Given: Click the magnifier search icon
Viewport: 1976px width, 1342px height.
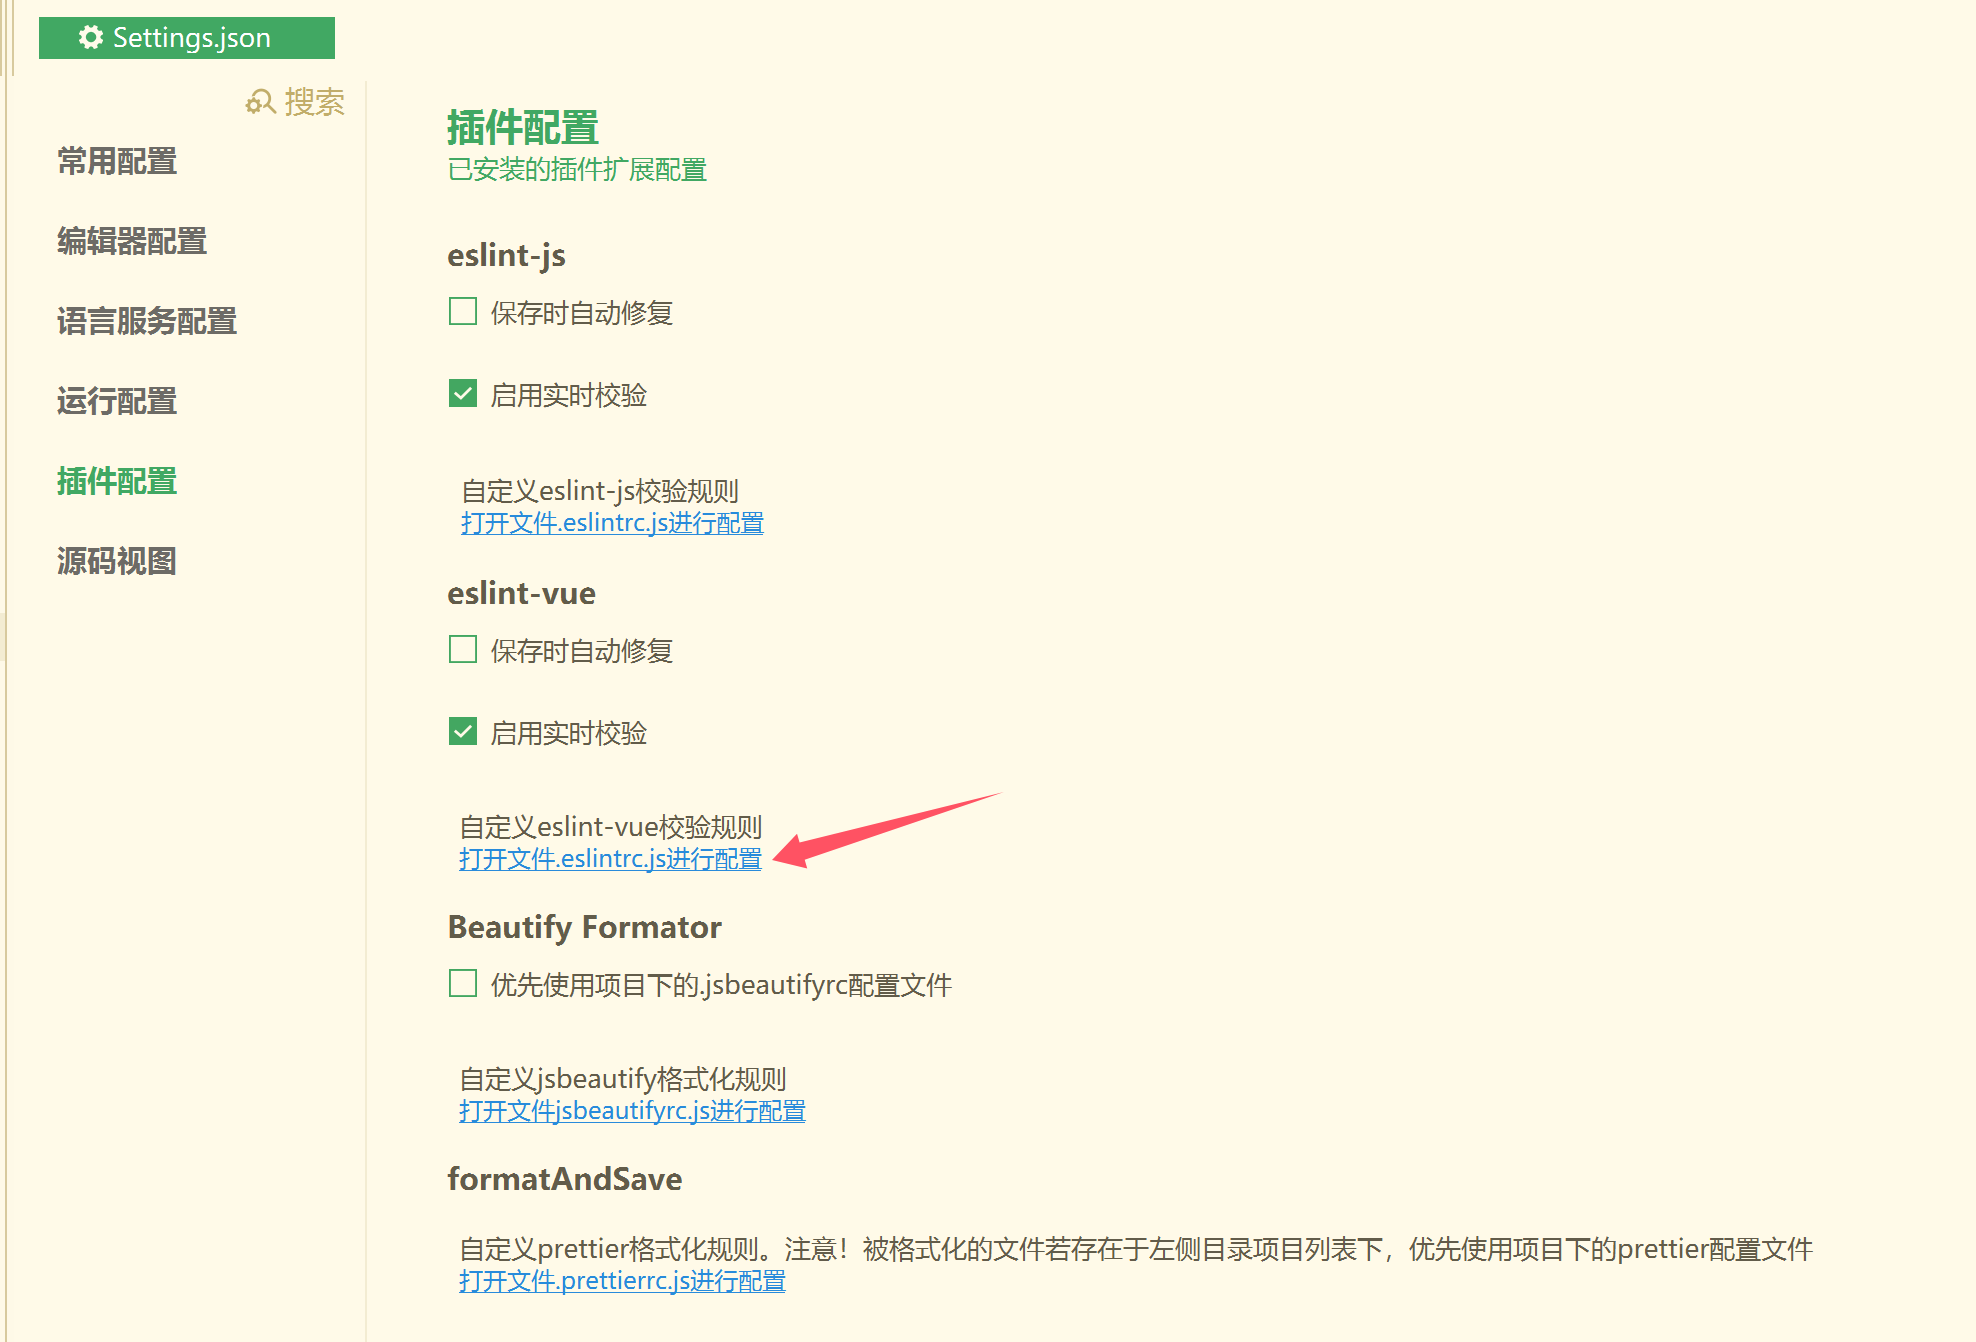Looking at the screenshot, I should (260, 101).
